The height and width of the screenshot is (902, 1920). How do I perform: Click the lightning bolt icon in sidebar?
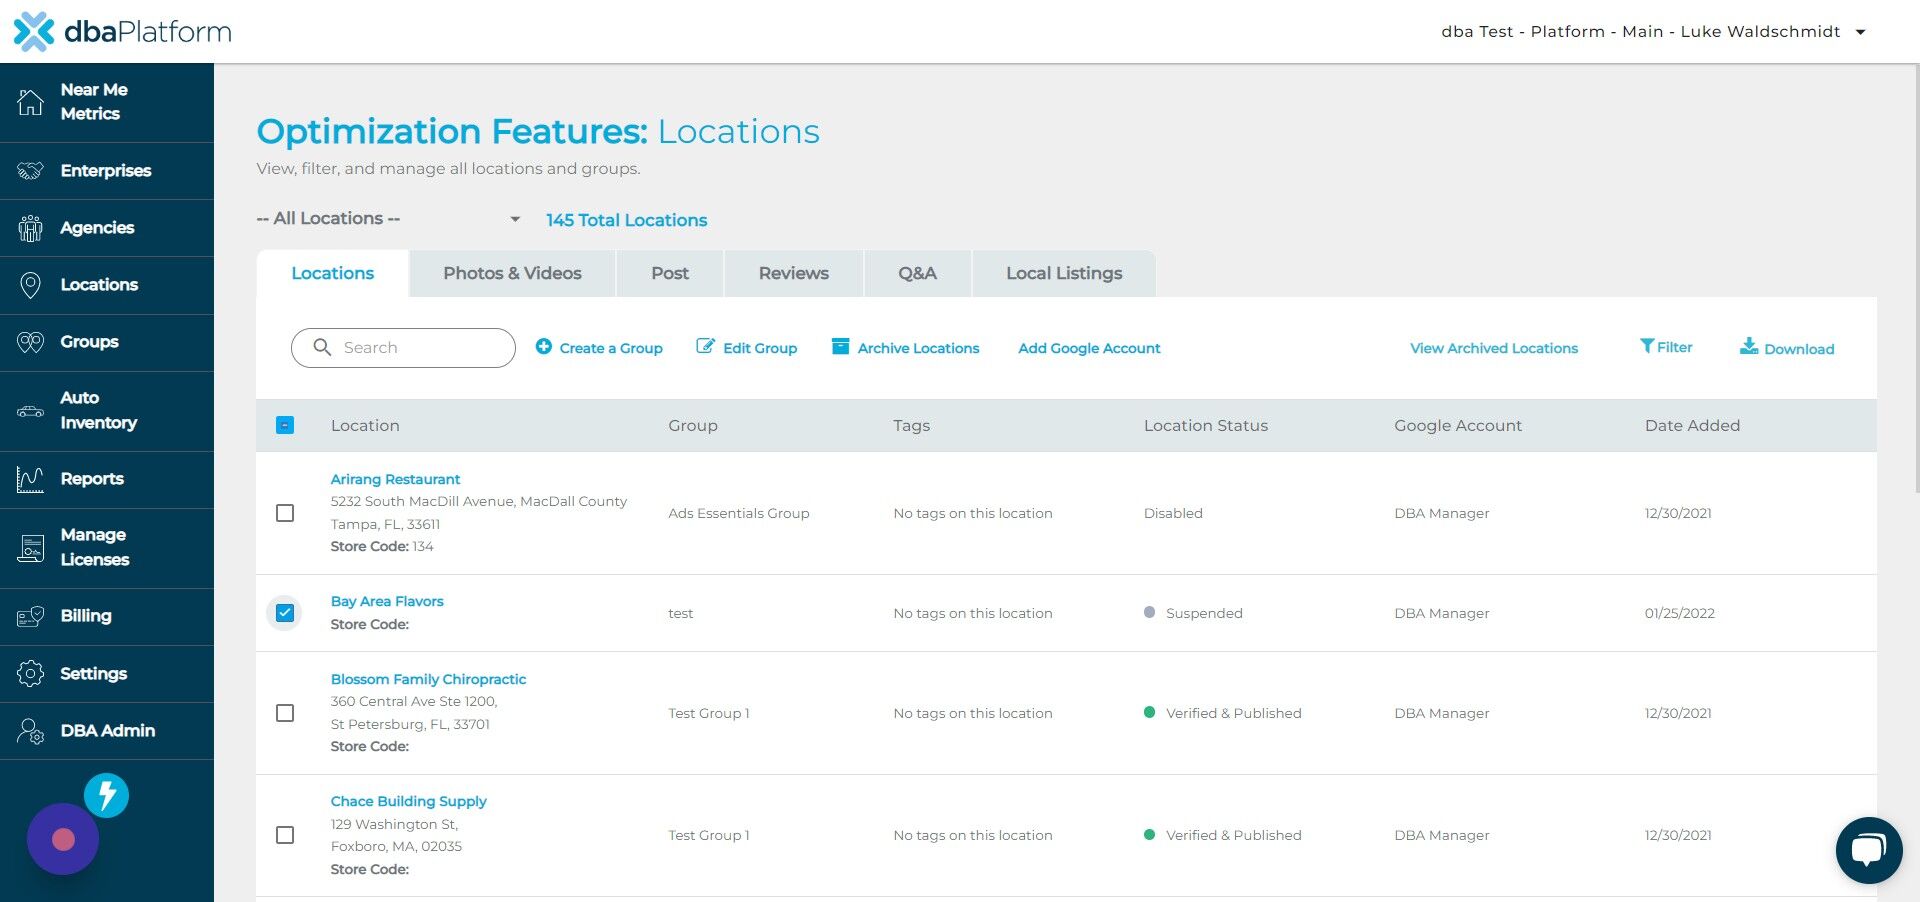point(106,796)
